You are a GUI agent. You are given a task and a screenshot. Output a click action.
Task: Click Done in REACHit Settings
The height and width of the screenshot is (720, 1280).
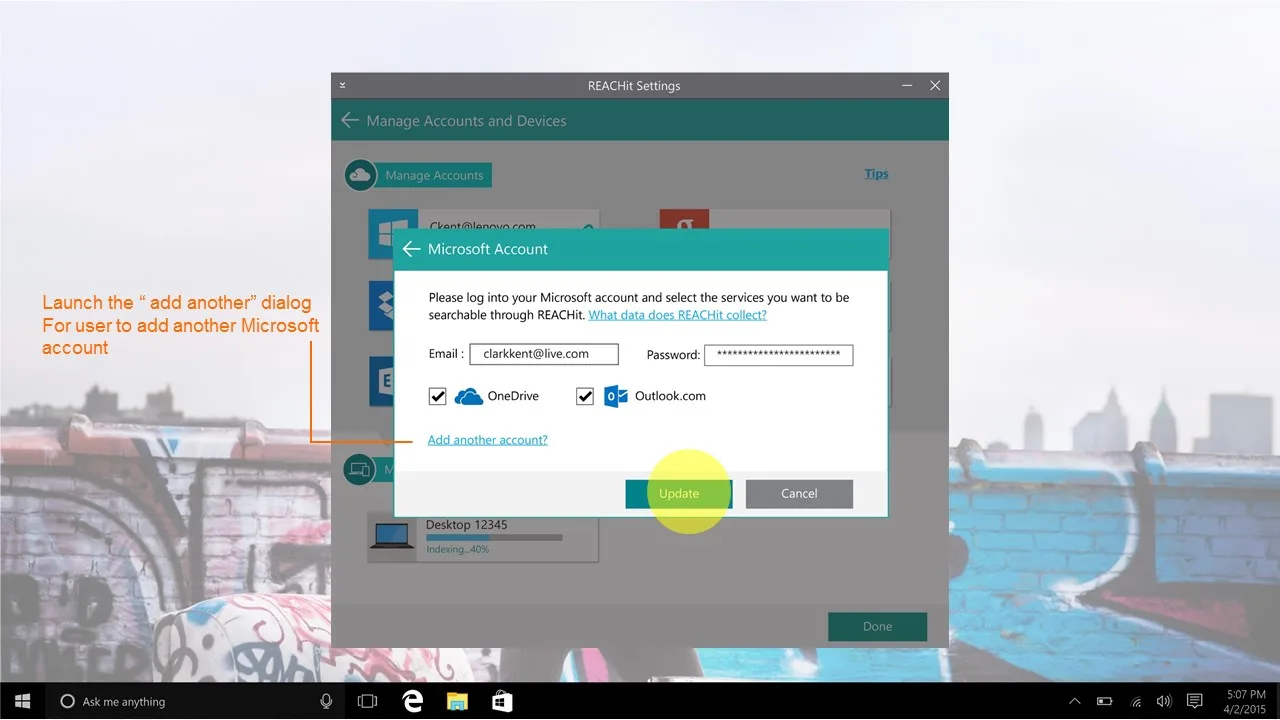point(877,627)
